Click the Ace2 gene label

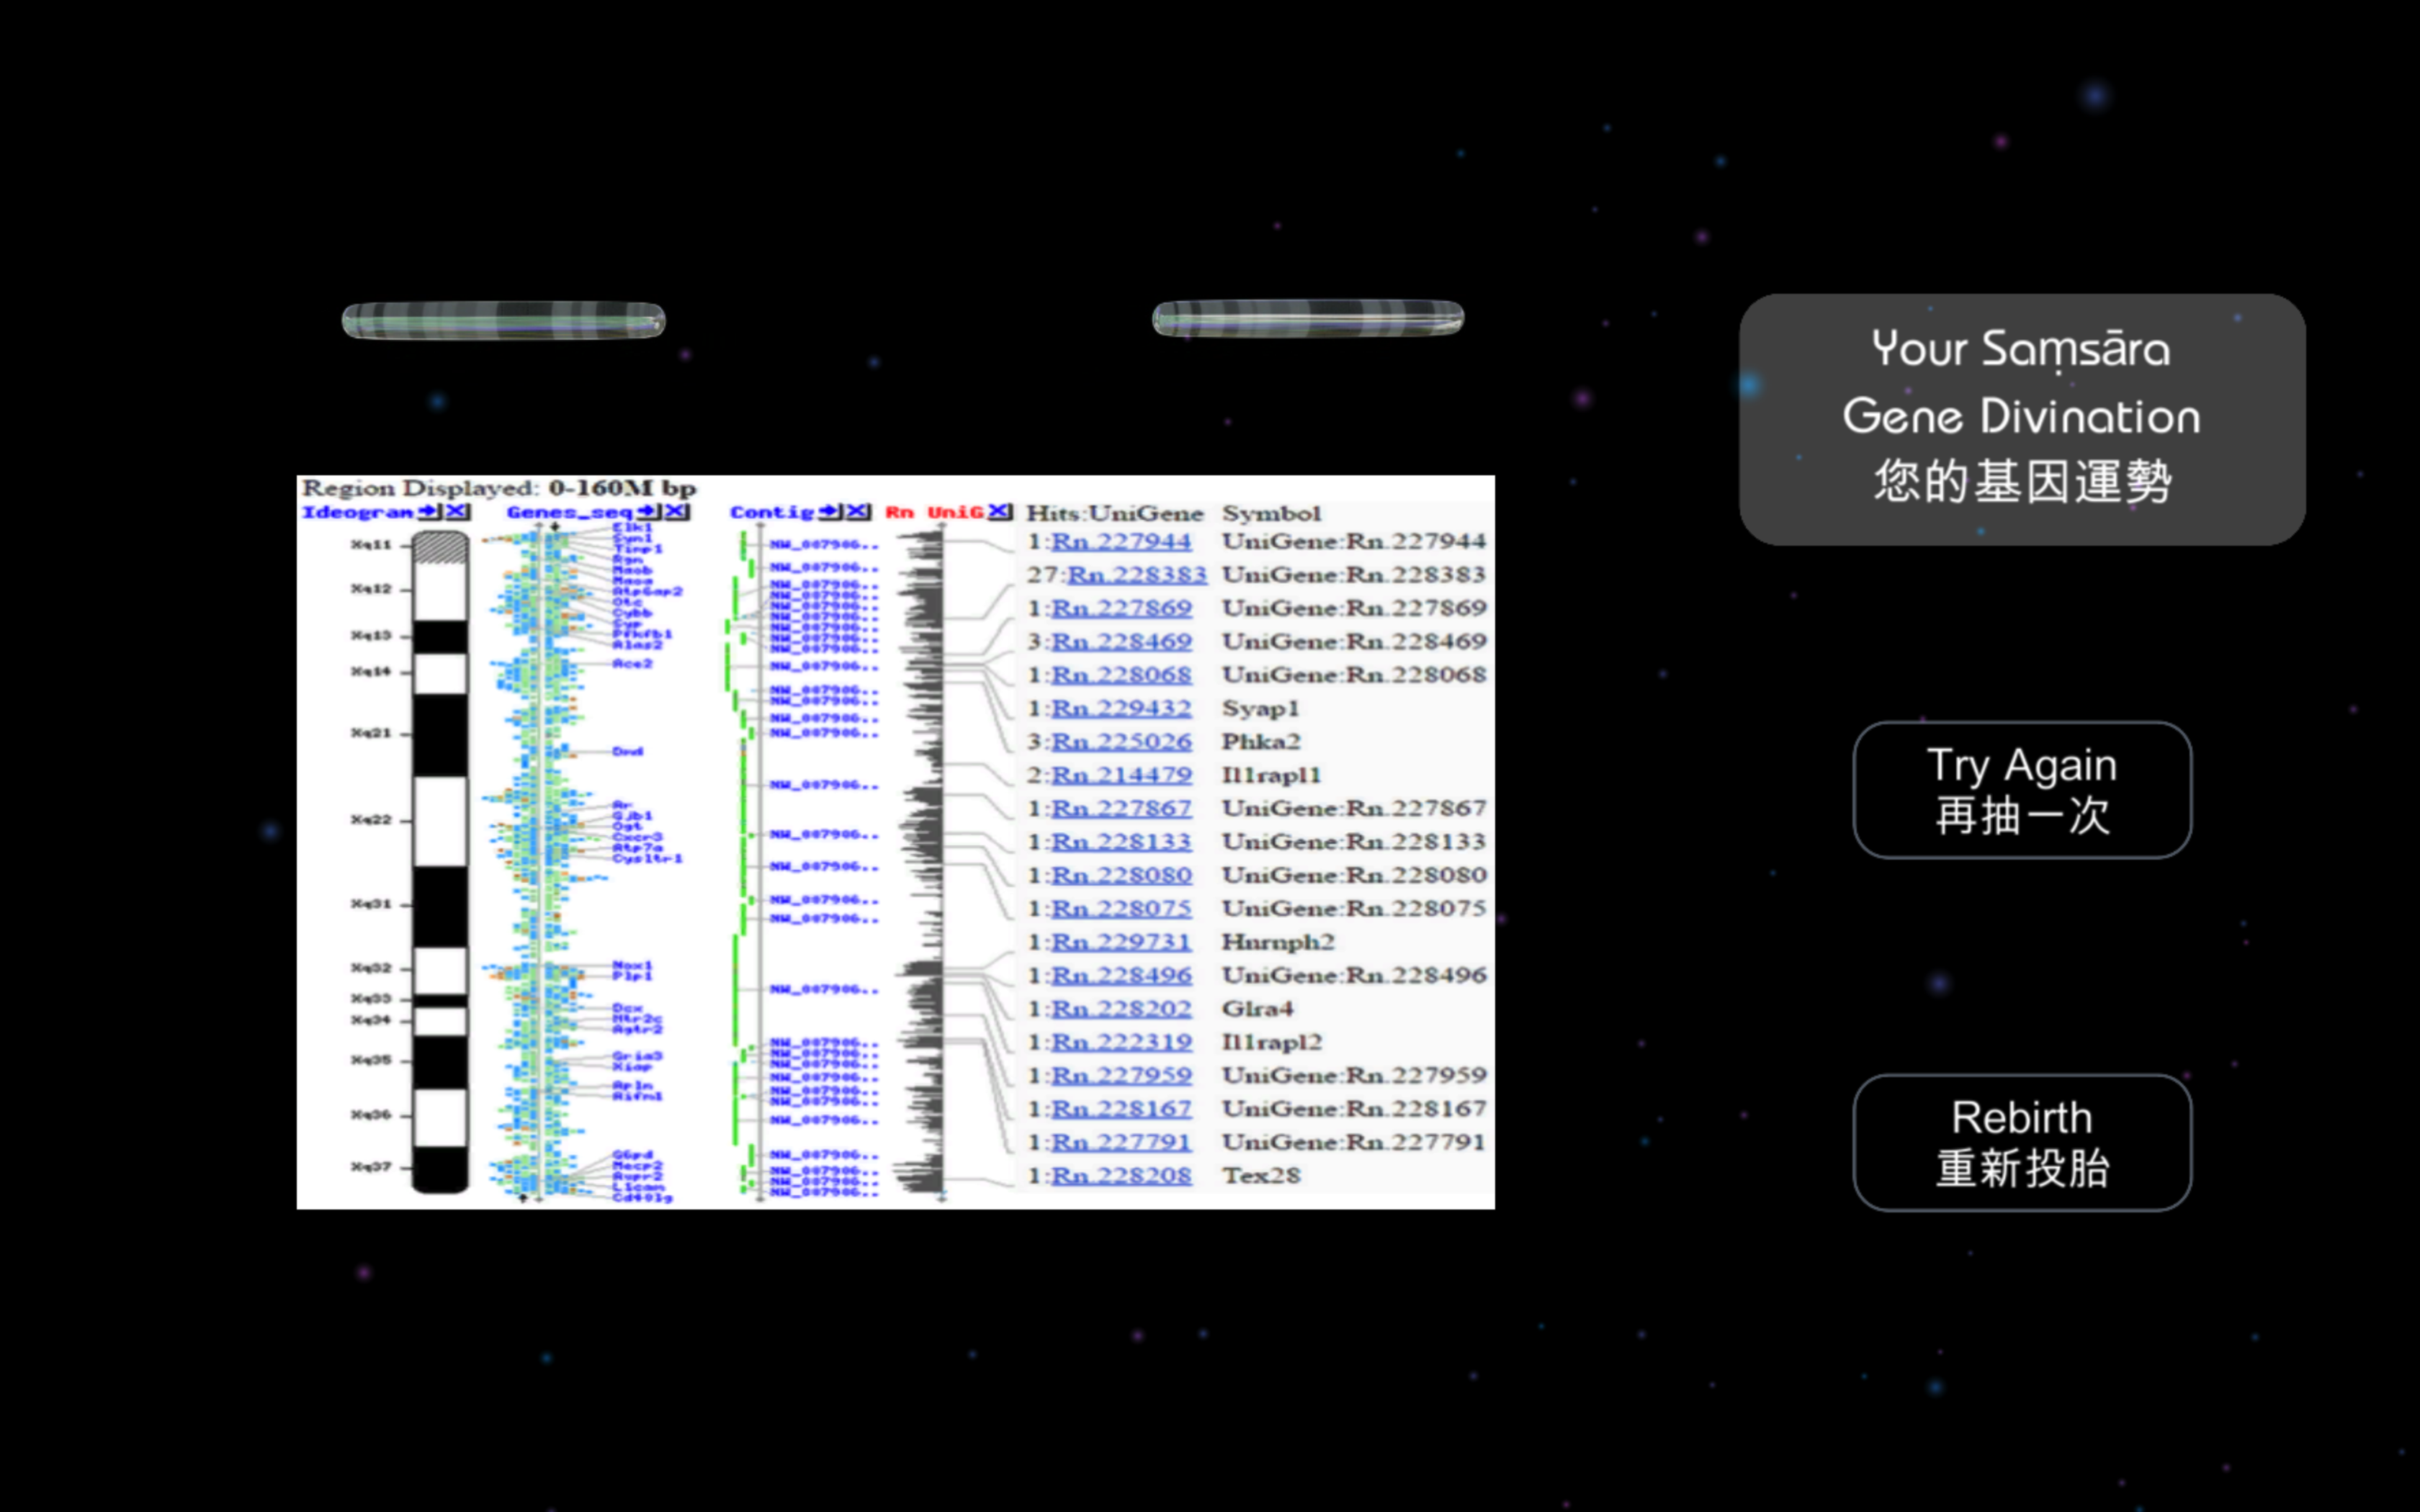632,664
